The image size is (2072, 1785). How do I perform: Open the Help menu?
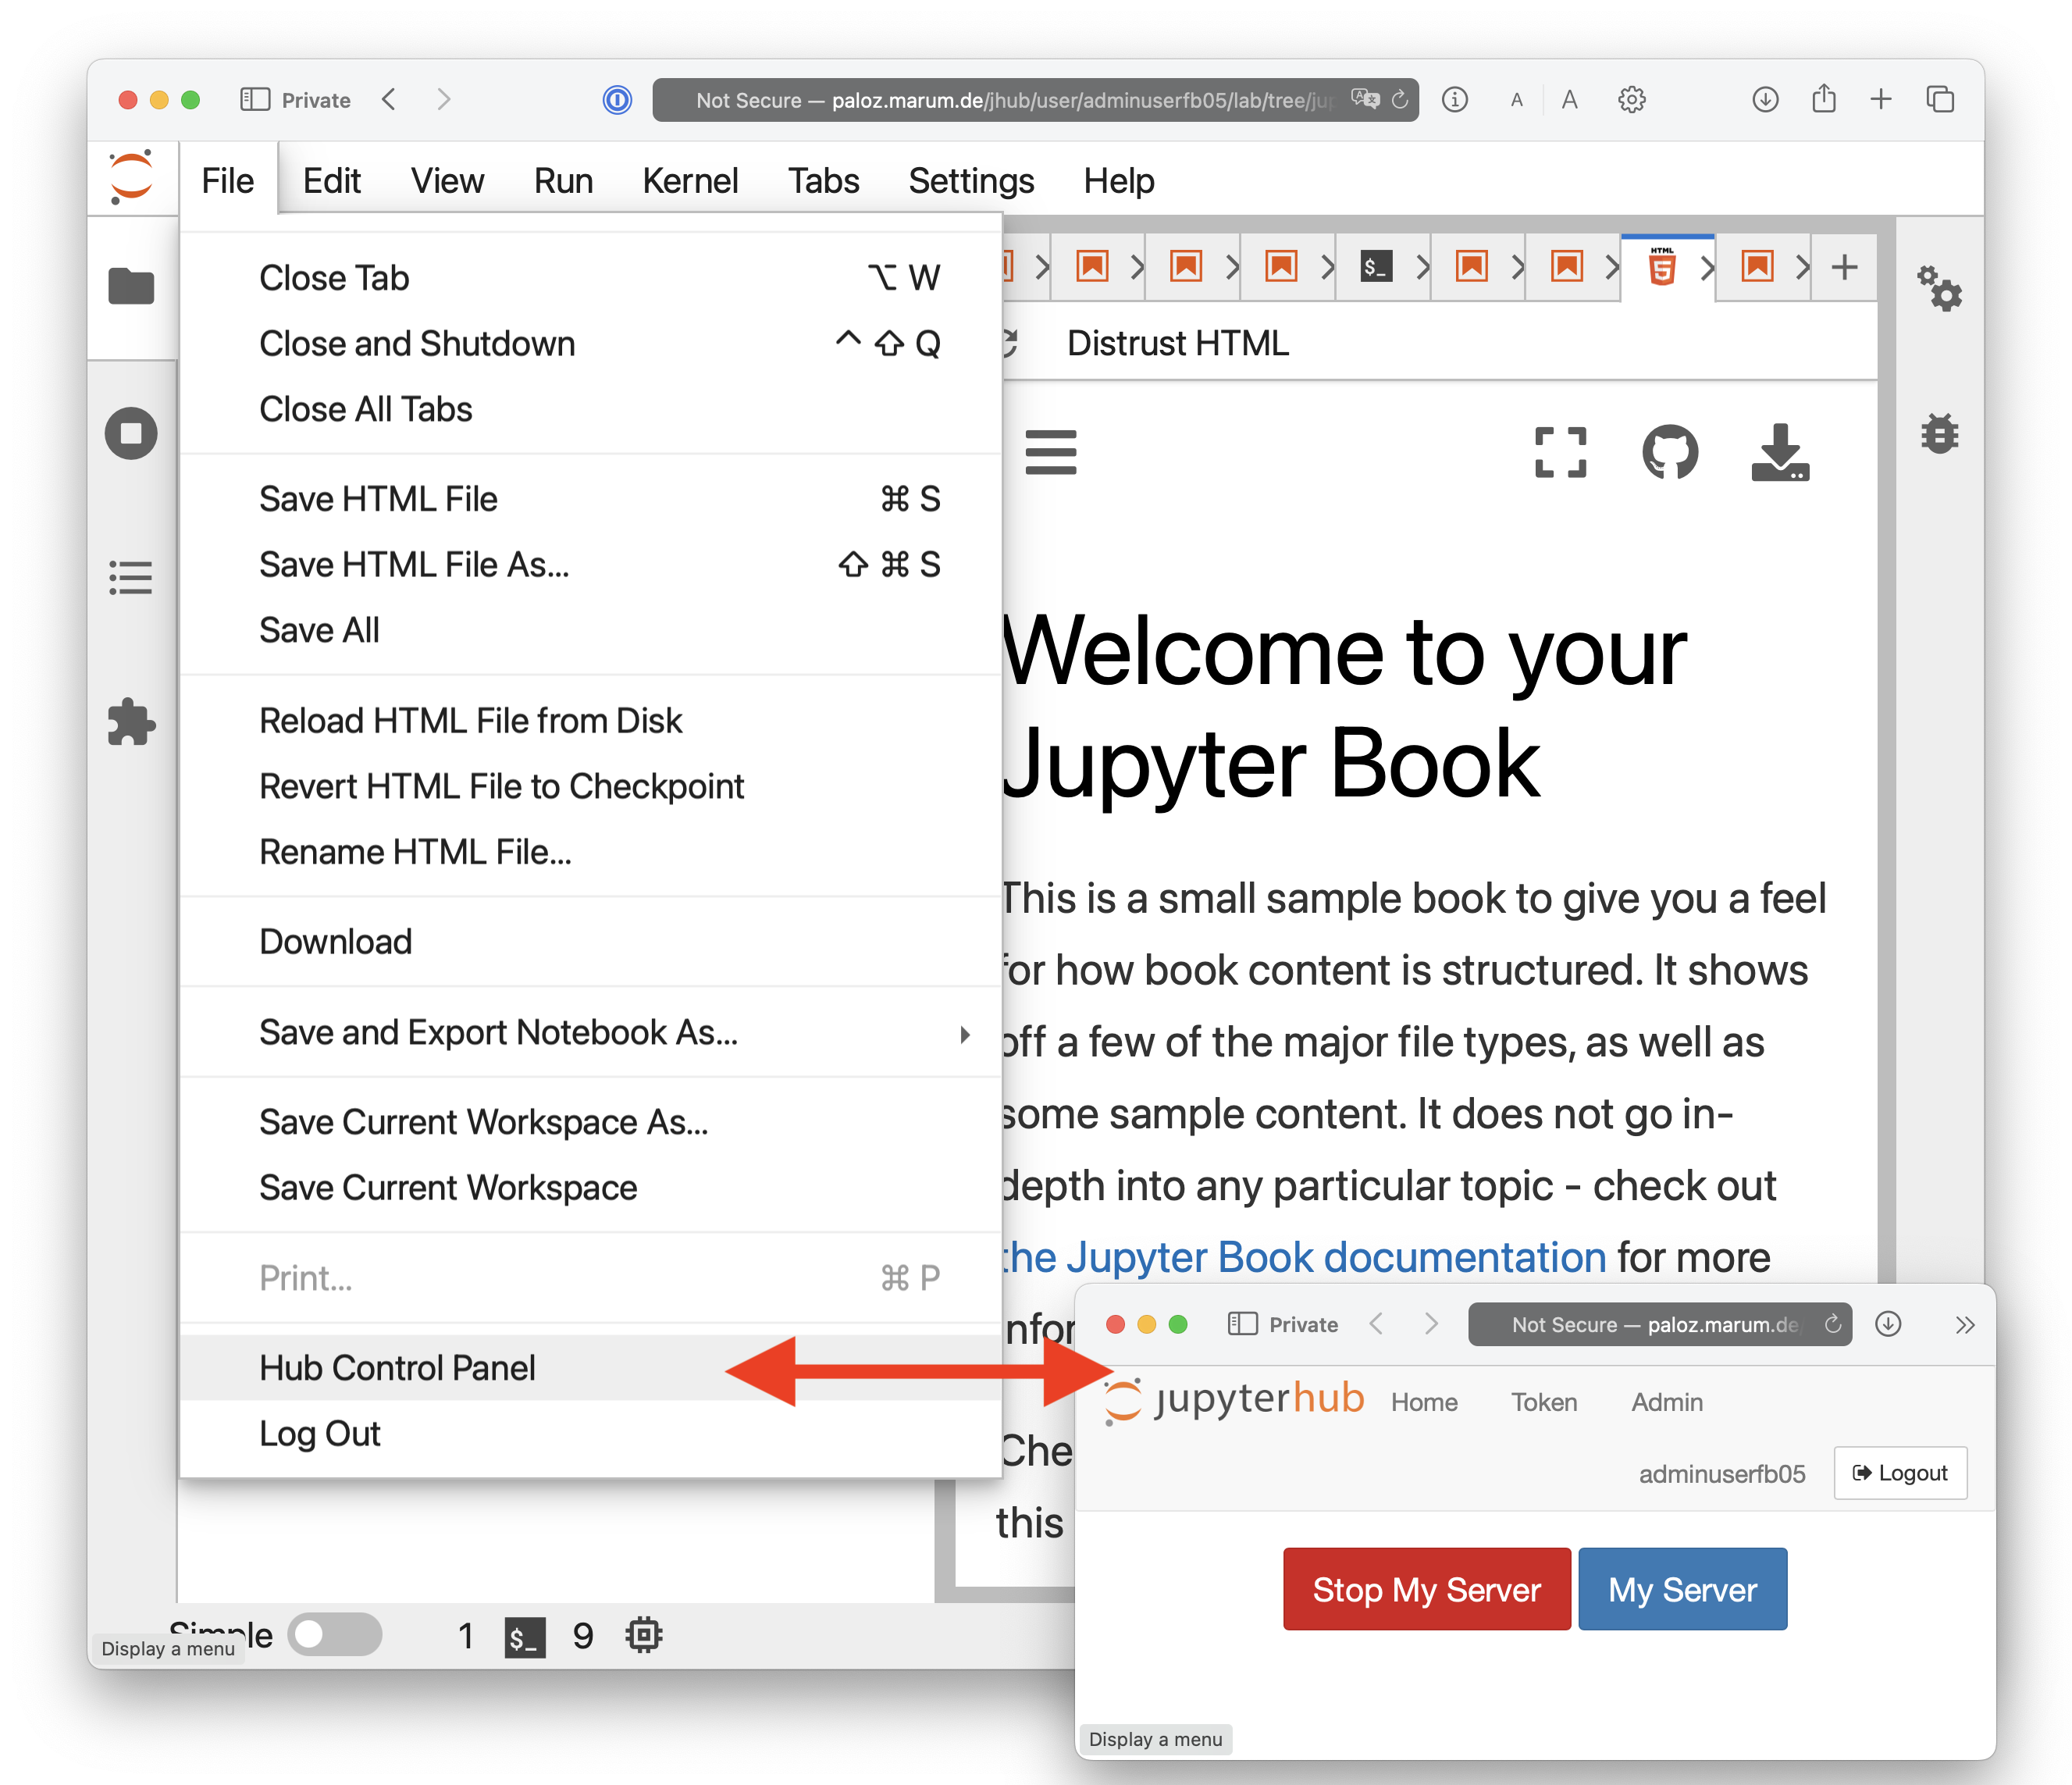click(1119, 180)
